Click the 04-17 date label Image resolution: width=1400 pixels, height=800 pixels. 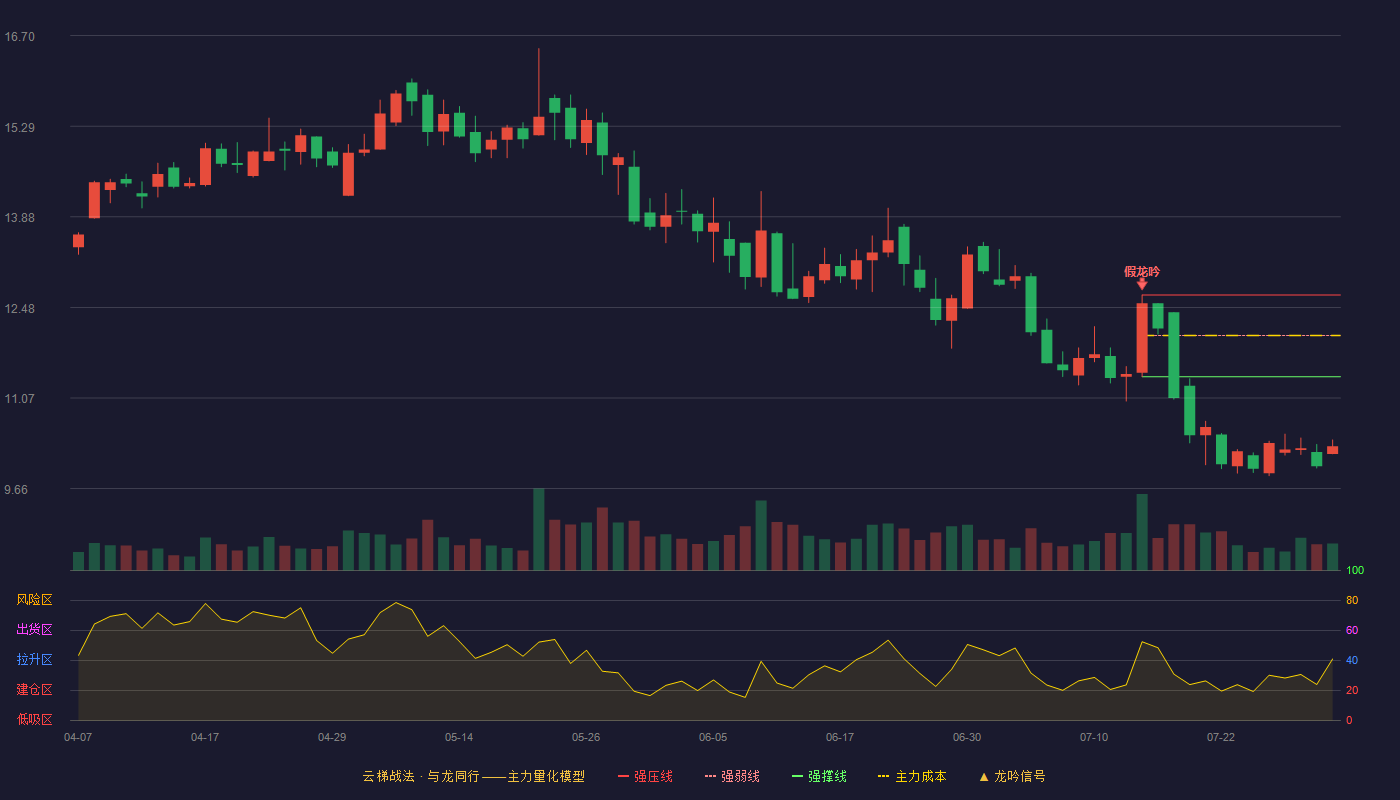[205, 737]
